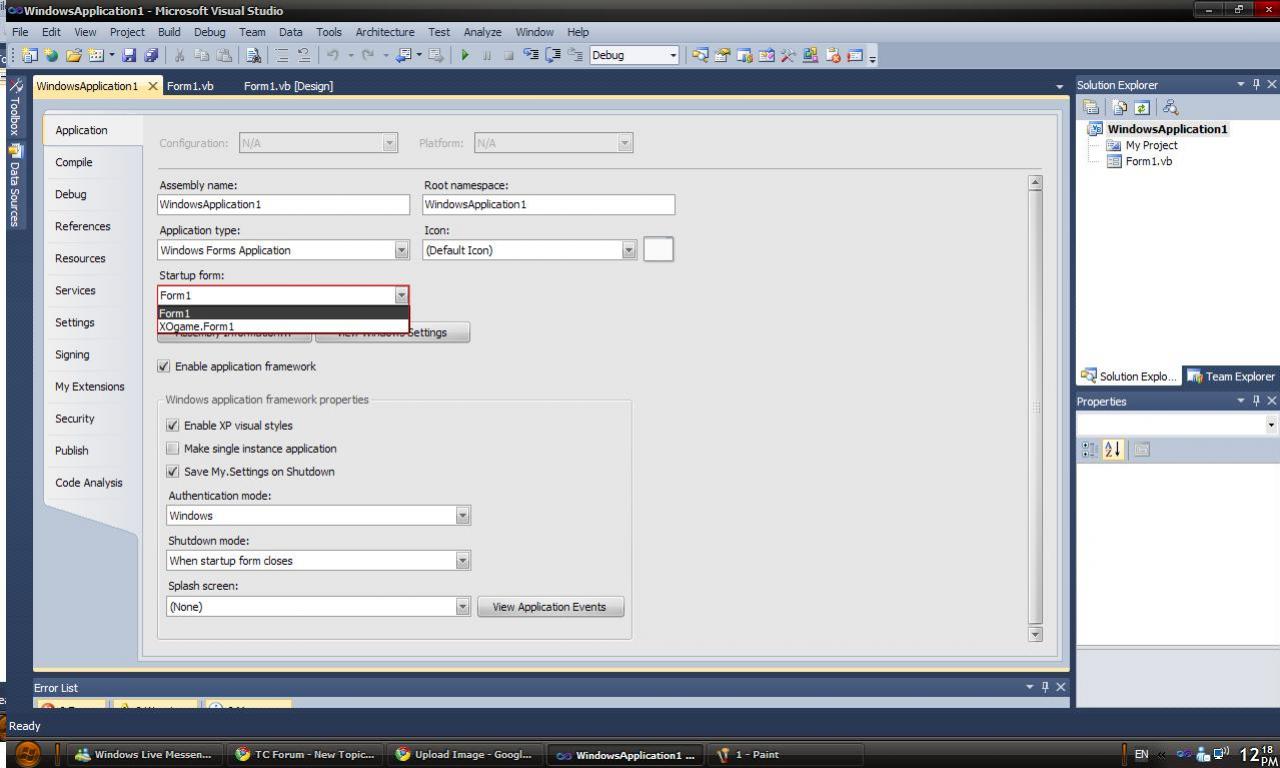Click the Paste clipboard icon
The width and height of the screenshot is (1280, 768).
coord(224,55)
